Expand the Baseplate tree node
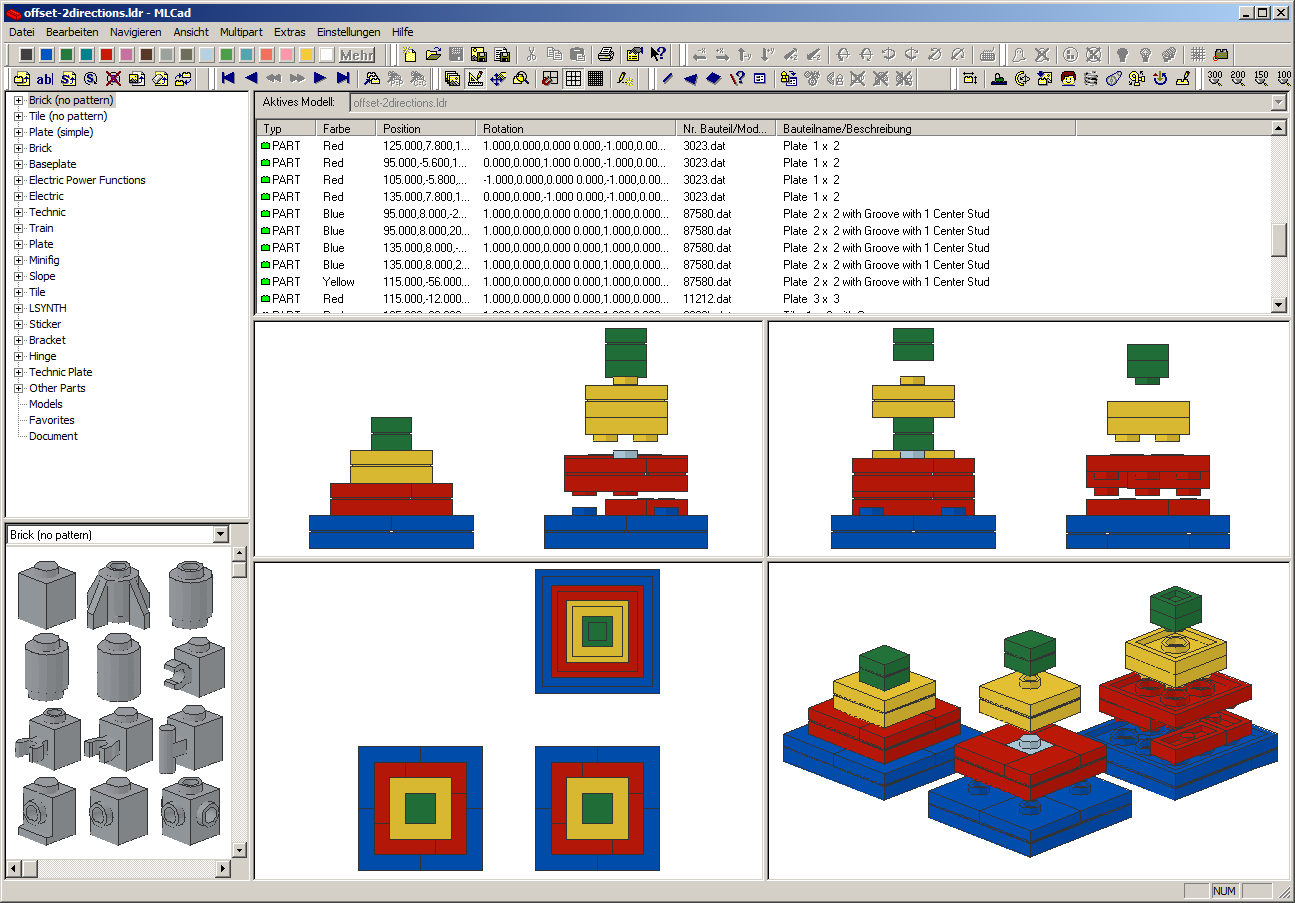 click(x=18, y=164)
